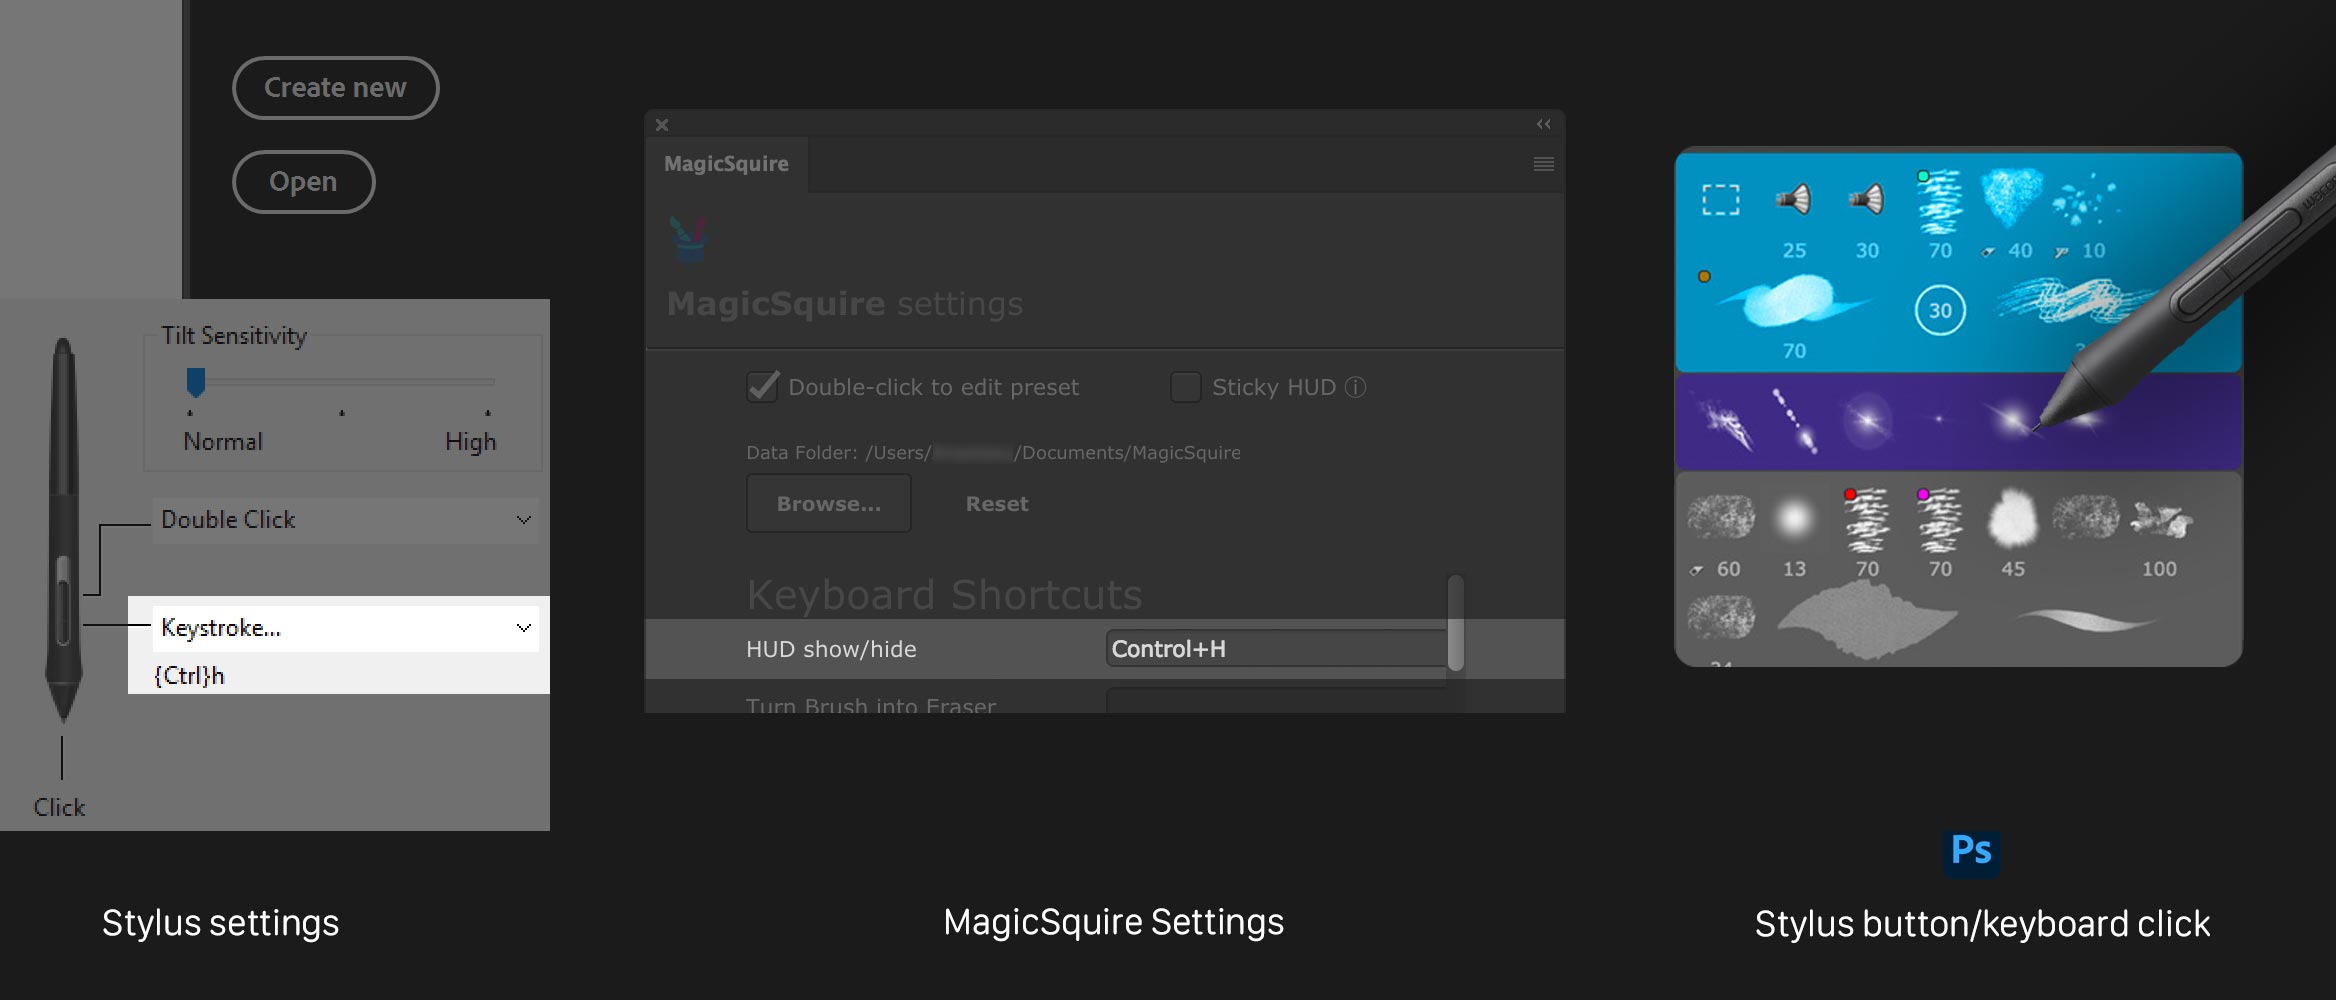Click the {Ctrl}h keystroke text
Image resolution: width=2336 pixels, height=1000 pixels.
click(x=189, y=676)
